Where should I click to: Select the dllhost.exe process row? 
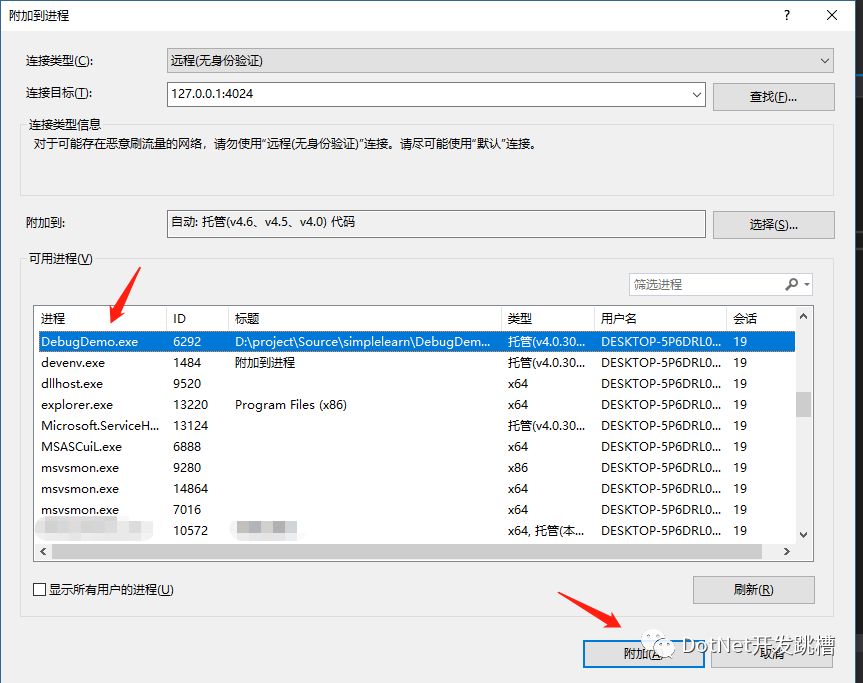click(x=417, y=384)
